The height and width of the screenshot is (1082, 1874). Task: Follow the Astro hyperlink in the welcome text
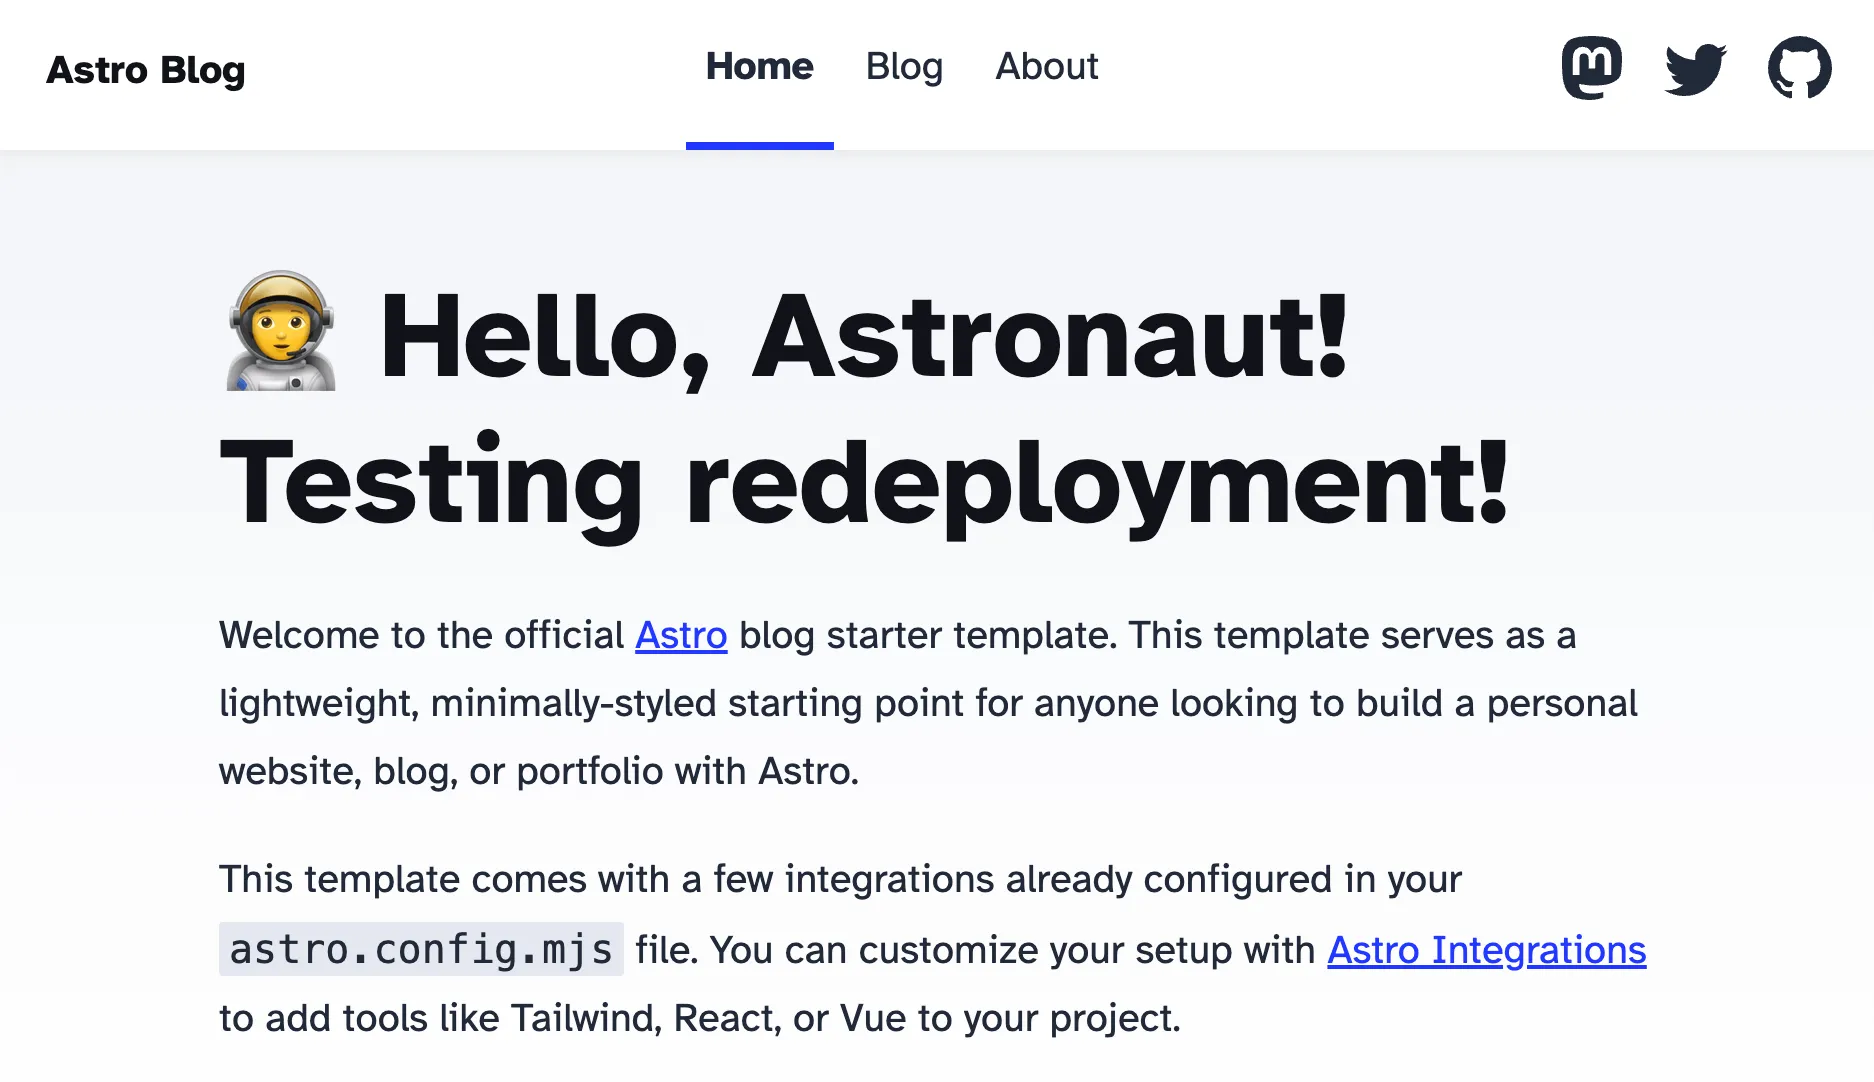[681, 635]
